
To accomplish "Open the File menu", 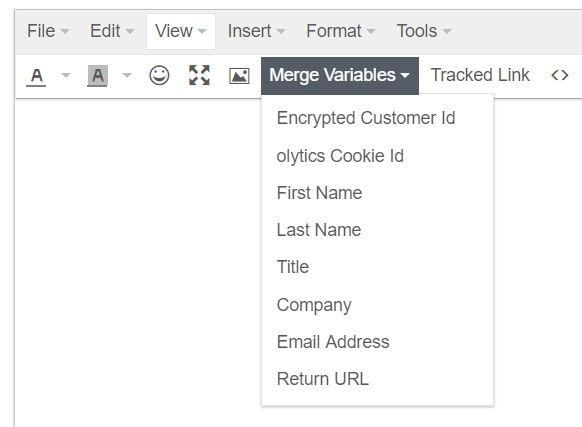I will click(48, 31).
